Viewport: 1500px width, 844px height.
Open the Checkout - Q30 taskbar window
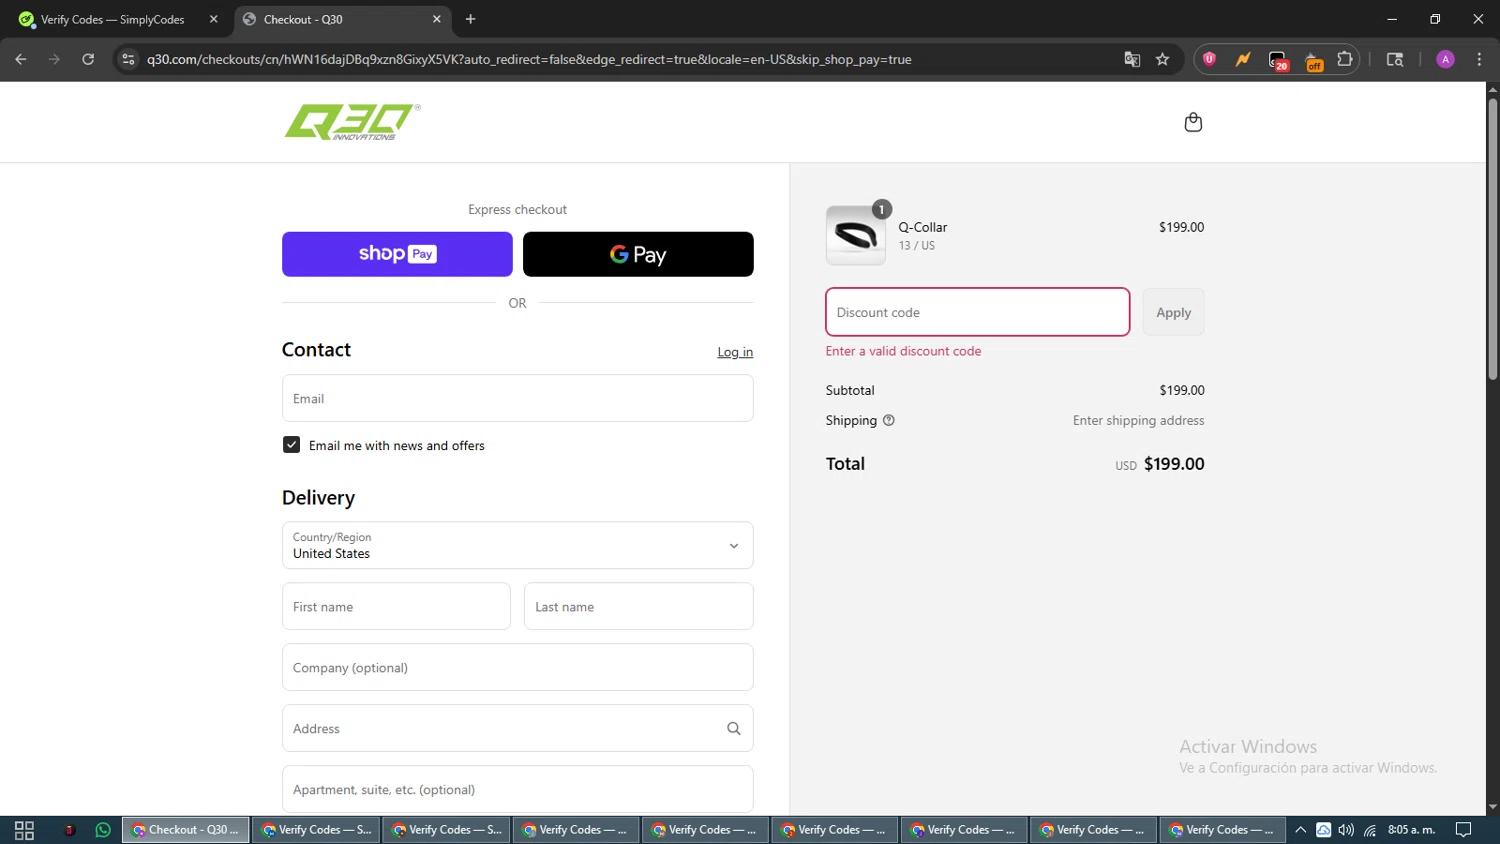(186, 830)
